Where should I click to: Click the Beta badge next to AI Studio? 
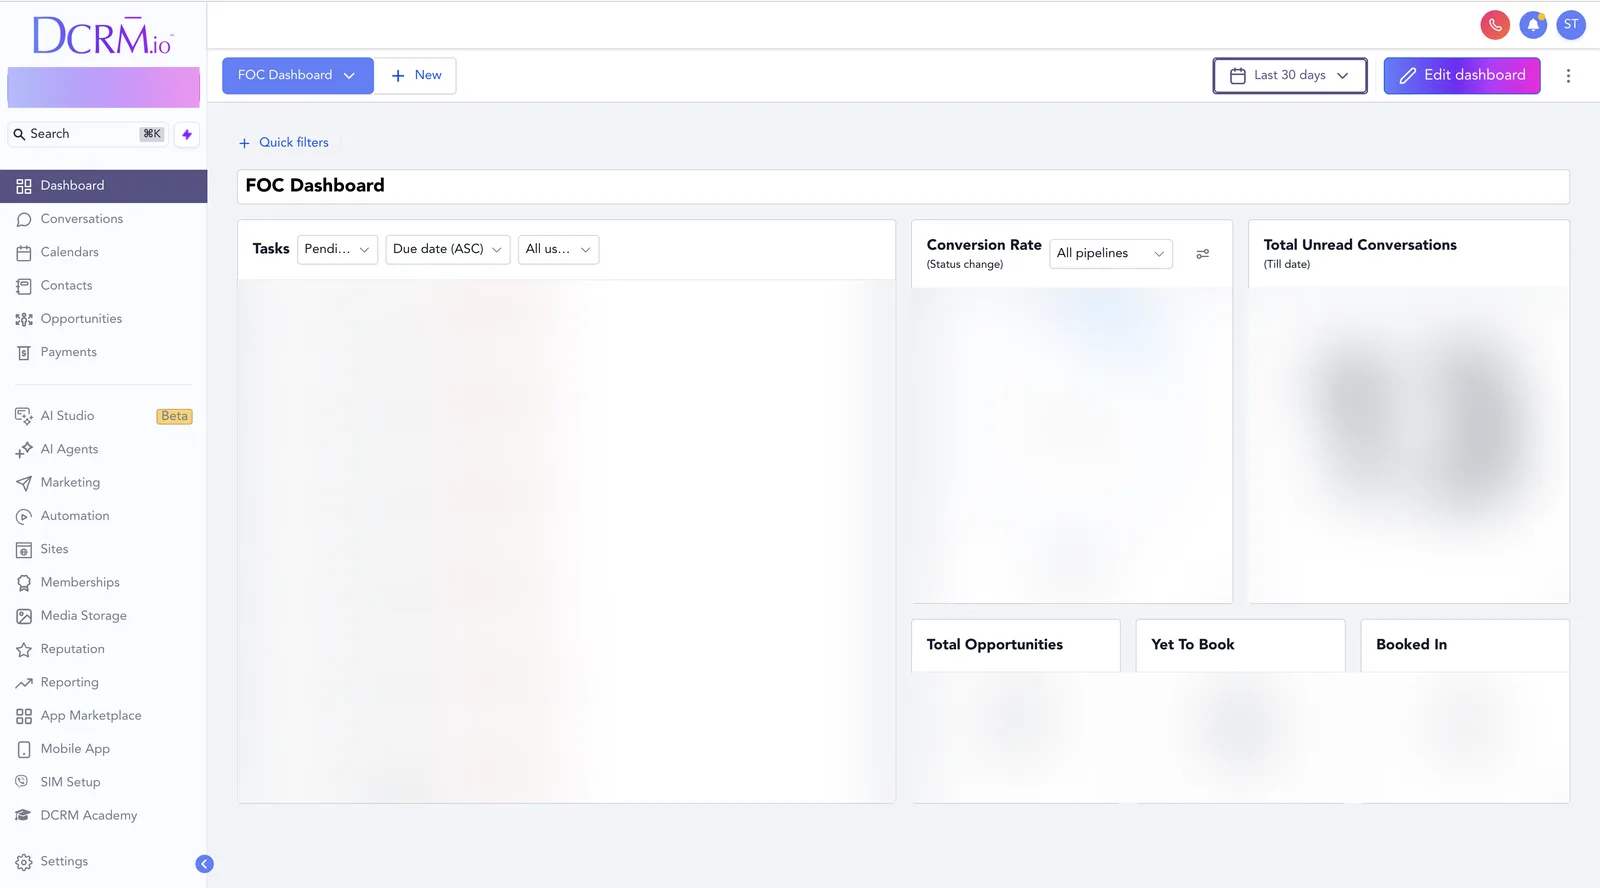[x=174, y=416]
